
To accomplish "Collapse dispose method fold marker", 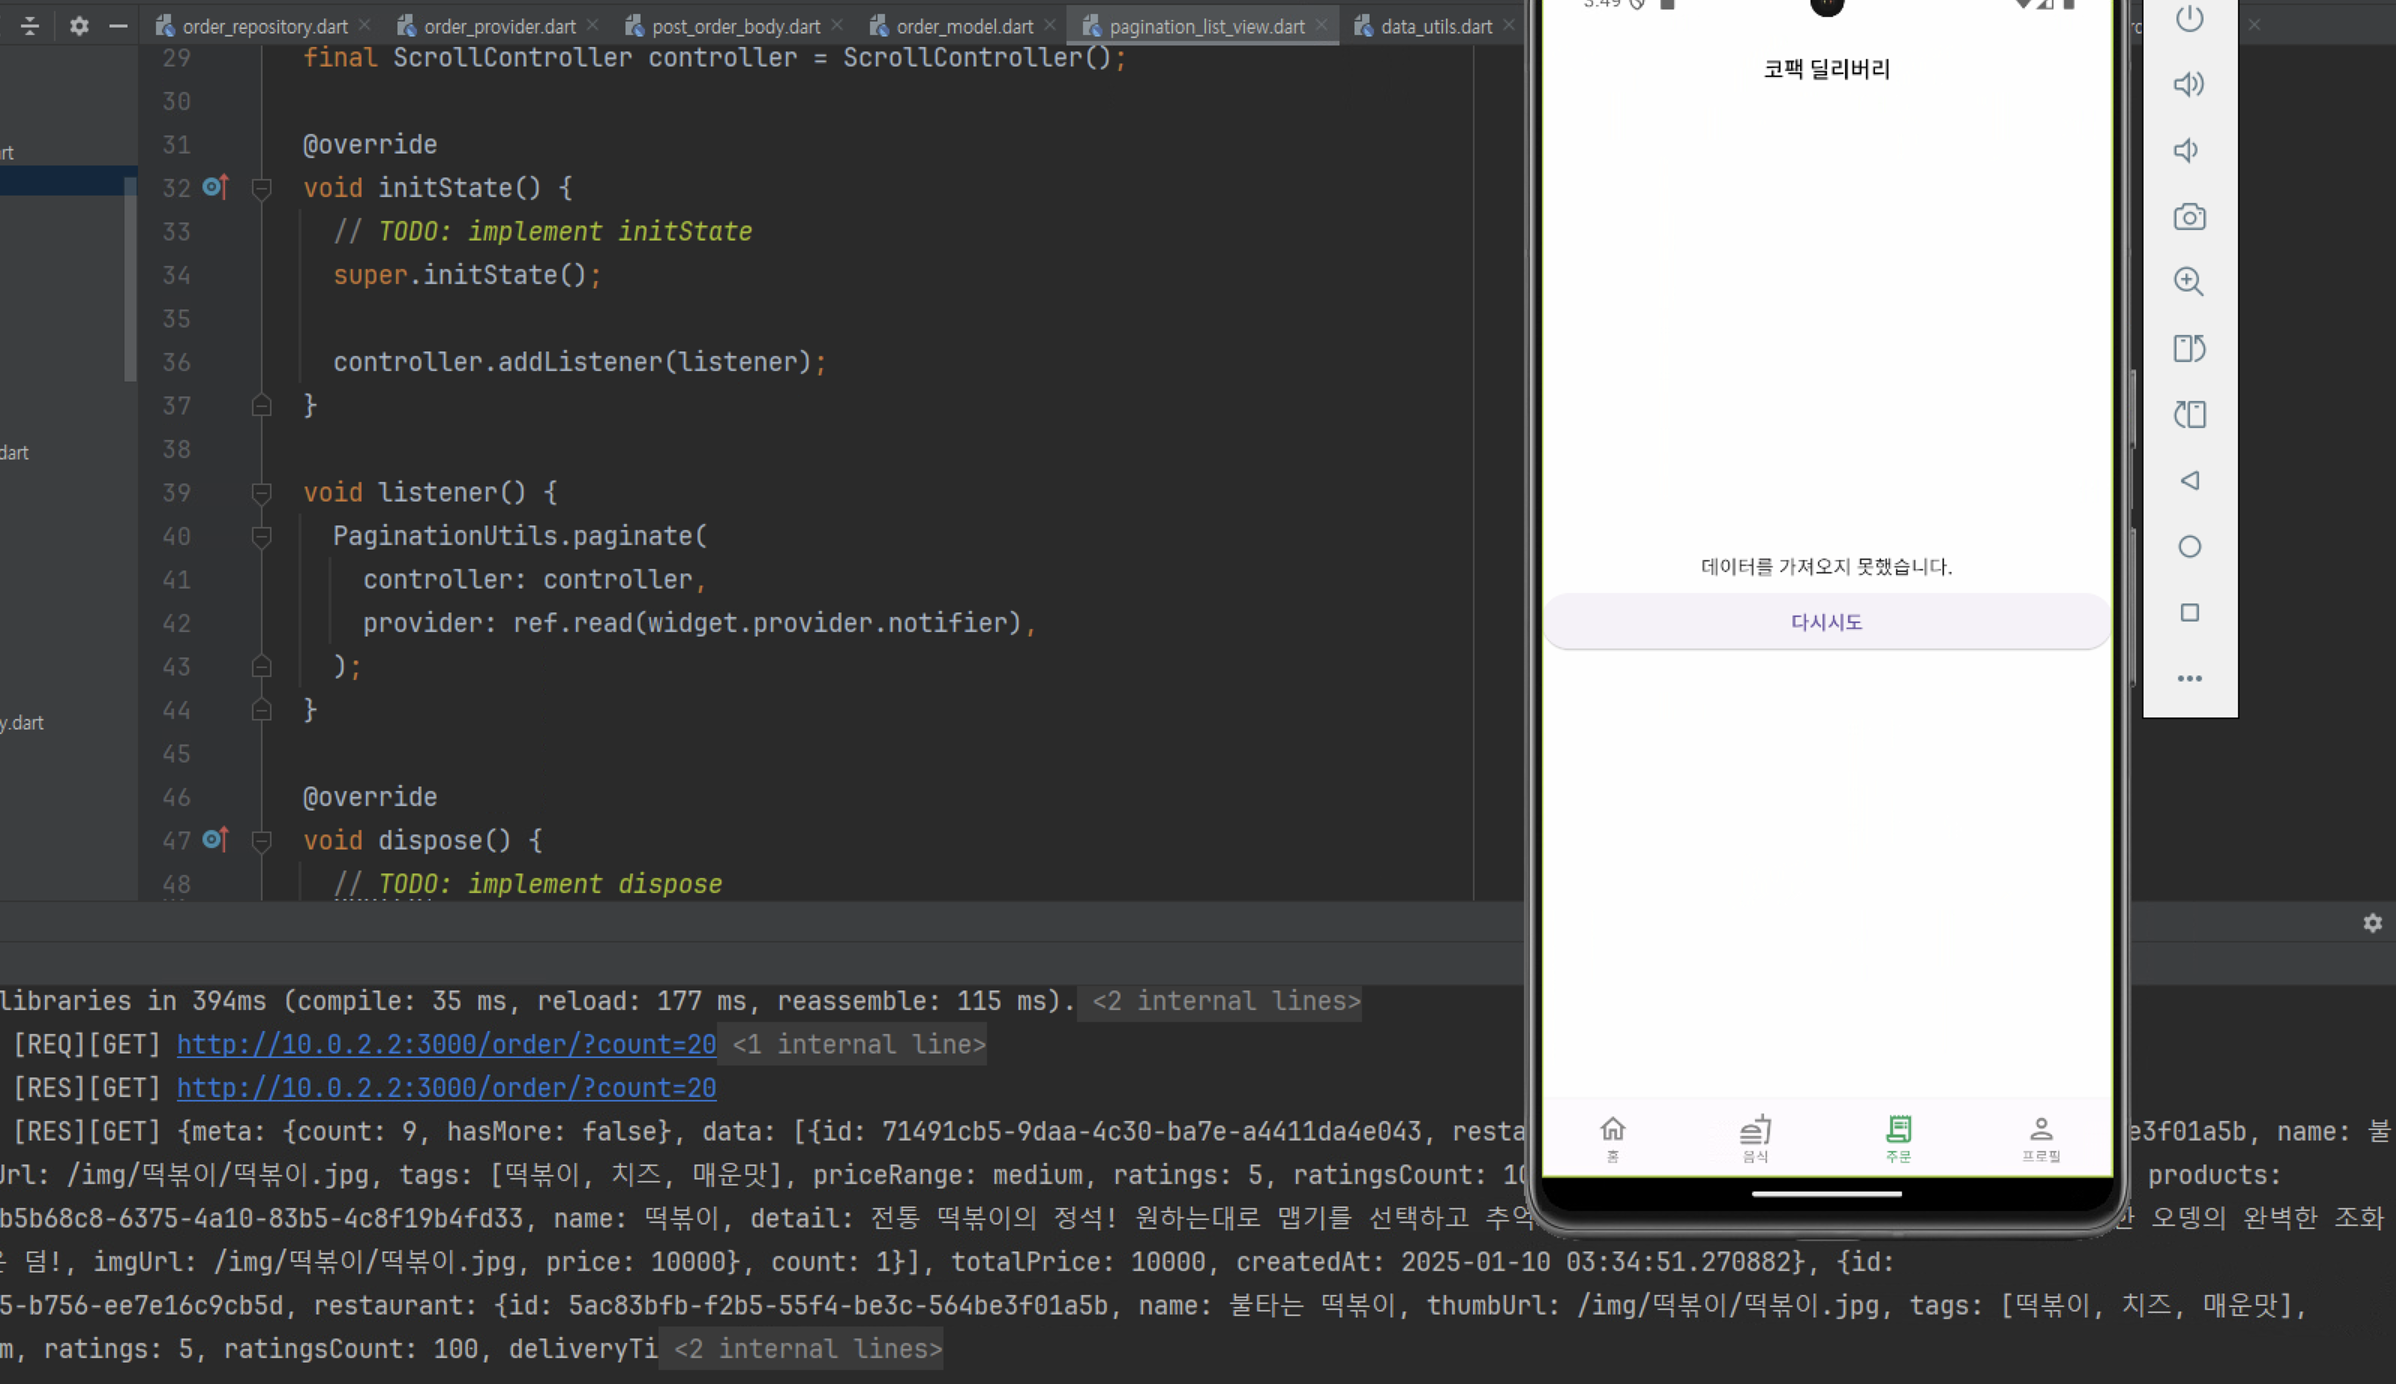I will tap(262, 841).
